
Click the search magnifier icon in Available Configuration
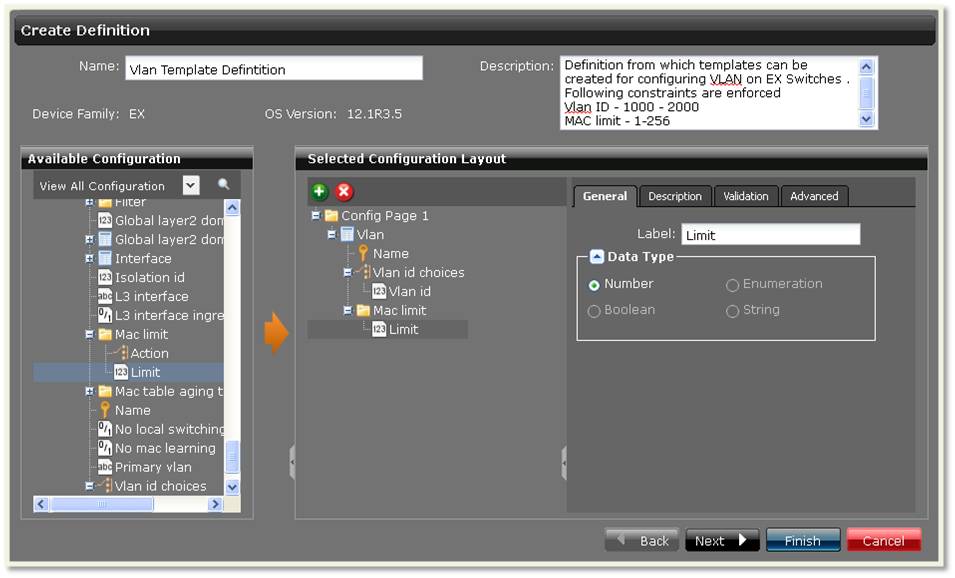pyautogui.click(x=224, y=185)
